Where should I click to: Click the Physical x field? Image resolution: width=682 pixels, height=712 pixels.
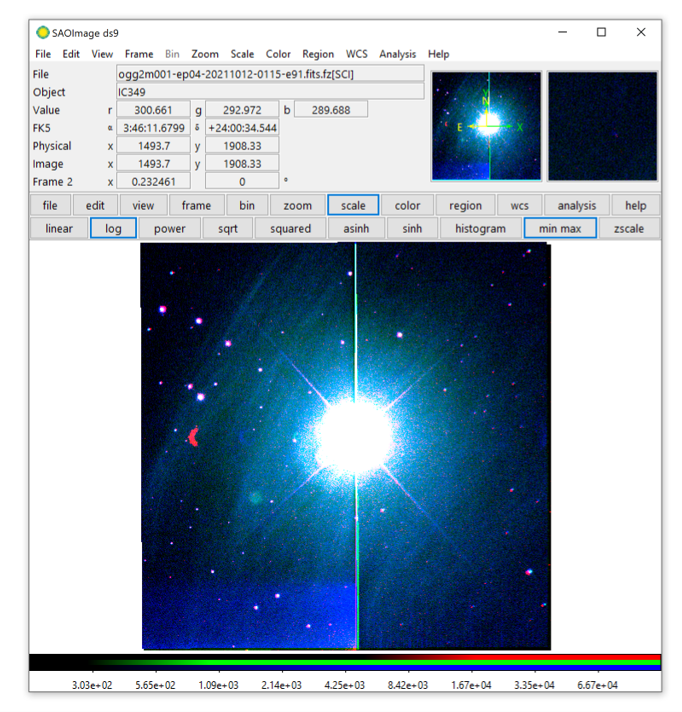click(153, 145)
